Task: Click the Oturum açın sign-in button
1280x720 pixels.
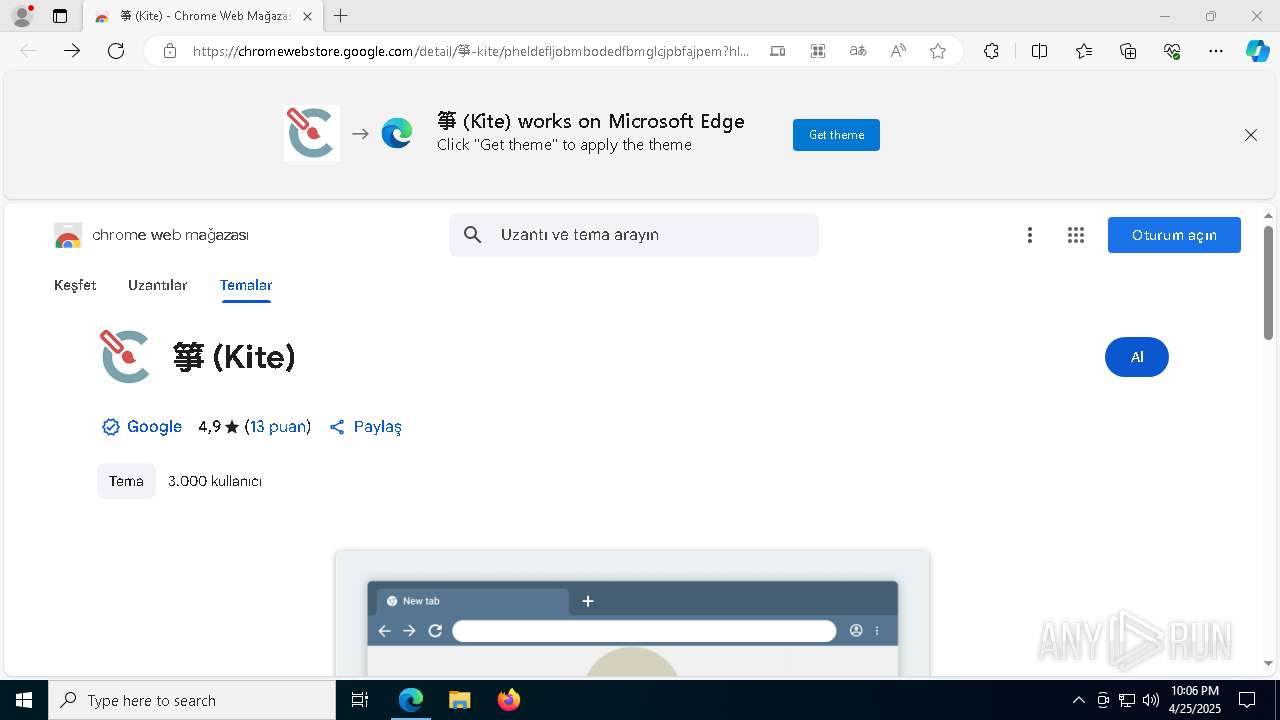Action: [x=1174, y=235]
